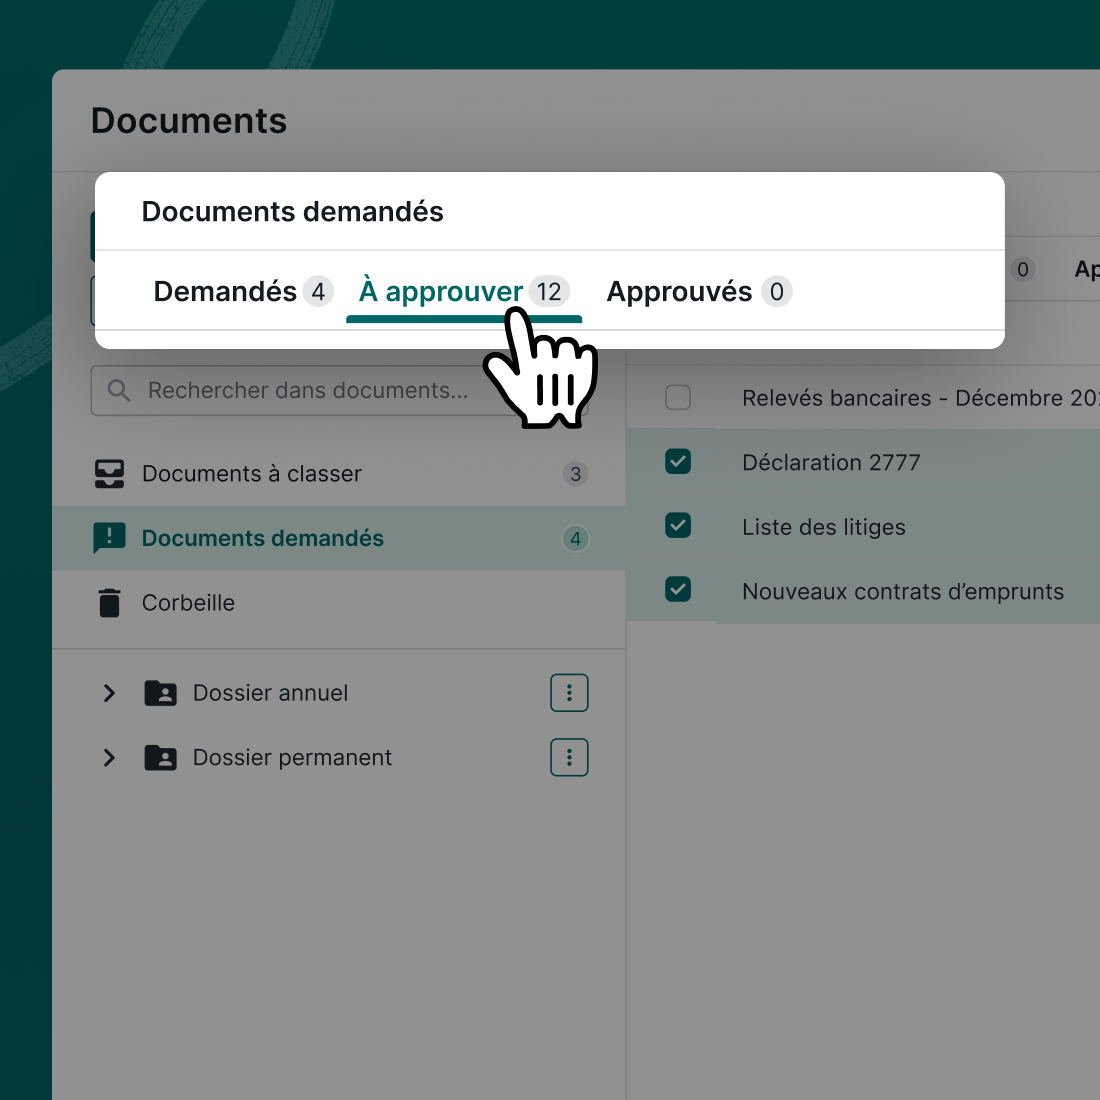Viewport: 1100px width, 1100px height.
Task: Click the Liste des litiges document name
Action: (x=824, y=527)
